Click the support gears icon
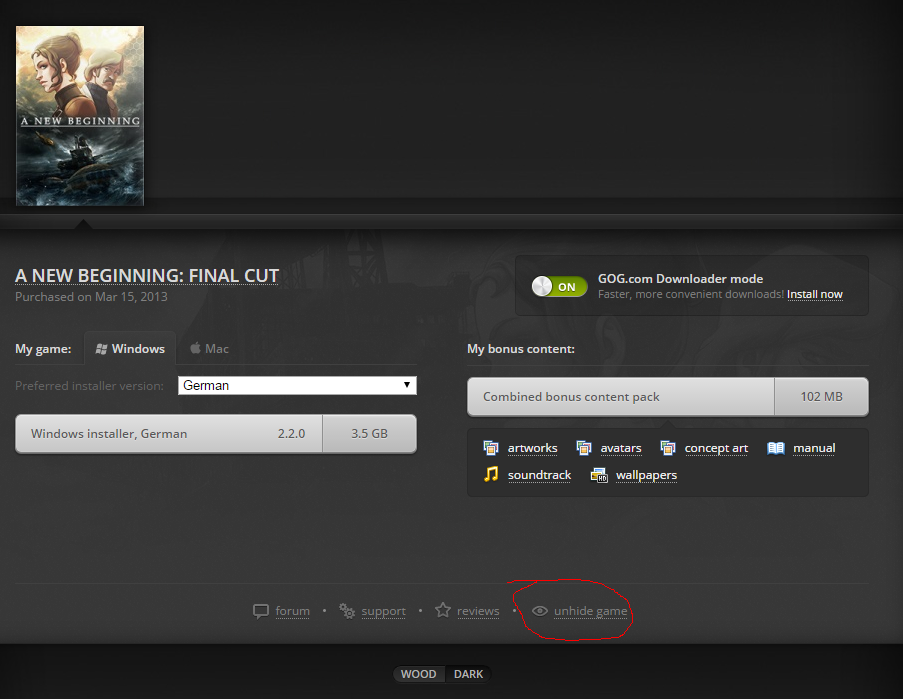Screen dimensions: 903x699 (x=347, y=611)
